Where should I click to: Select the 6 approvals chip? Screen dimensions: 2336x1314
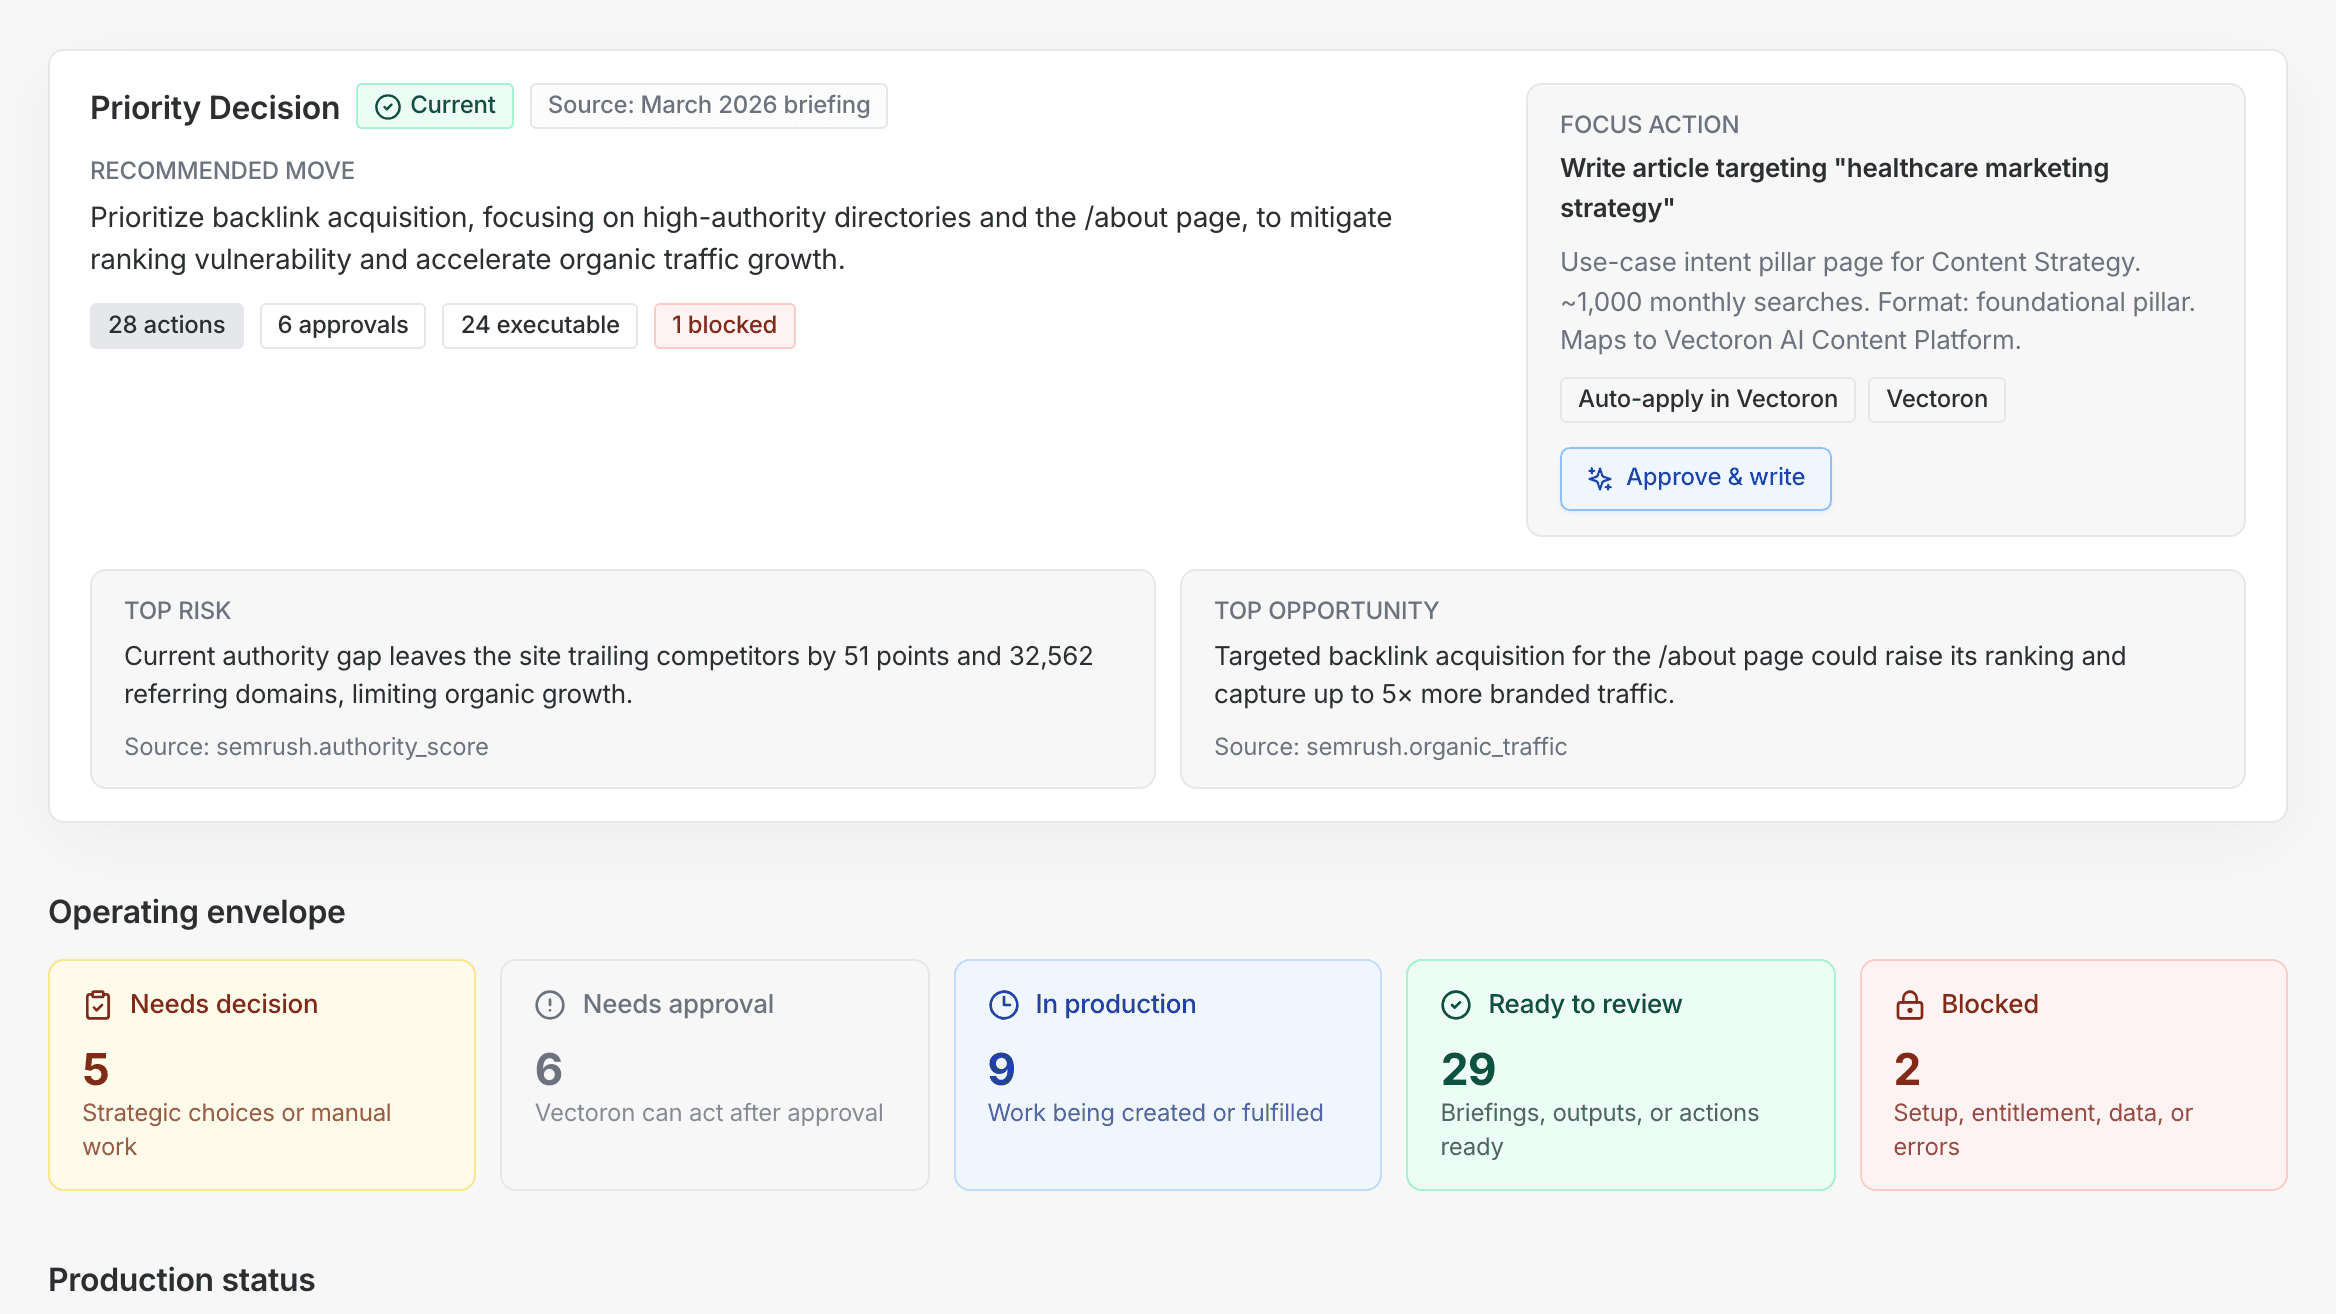click(x=342, y=325)
